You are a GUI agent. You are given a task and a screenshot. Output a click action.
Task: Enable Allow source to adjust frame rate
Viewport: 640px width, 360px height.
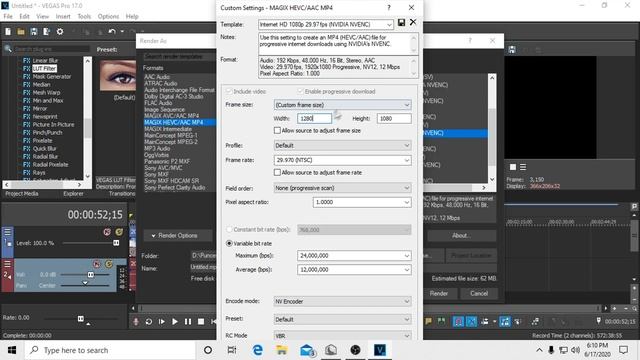[x=277, y=173]
